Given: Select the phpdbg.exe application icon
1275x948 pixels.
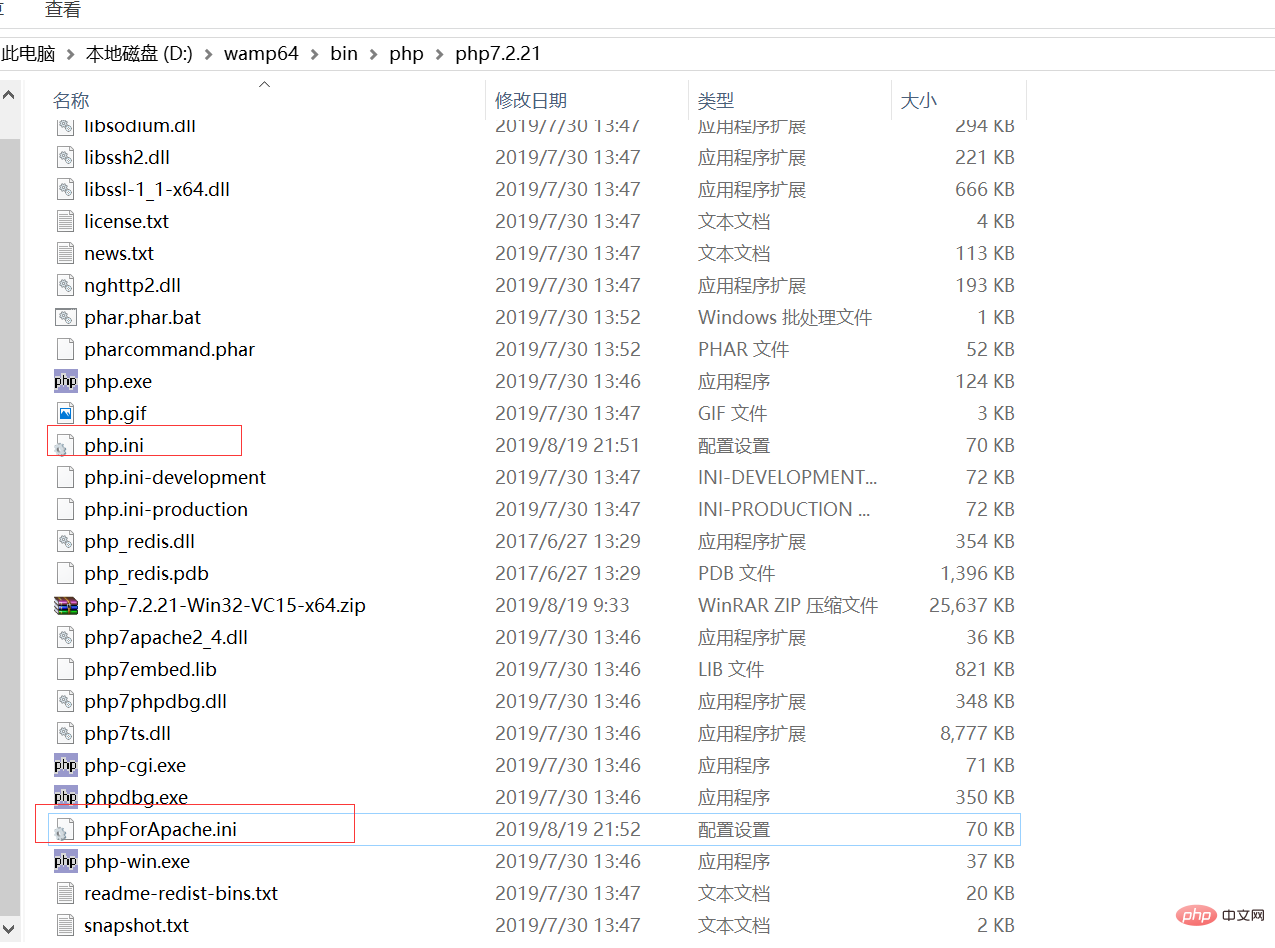Looking at the screenshot, I should (66, 797).
